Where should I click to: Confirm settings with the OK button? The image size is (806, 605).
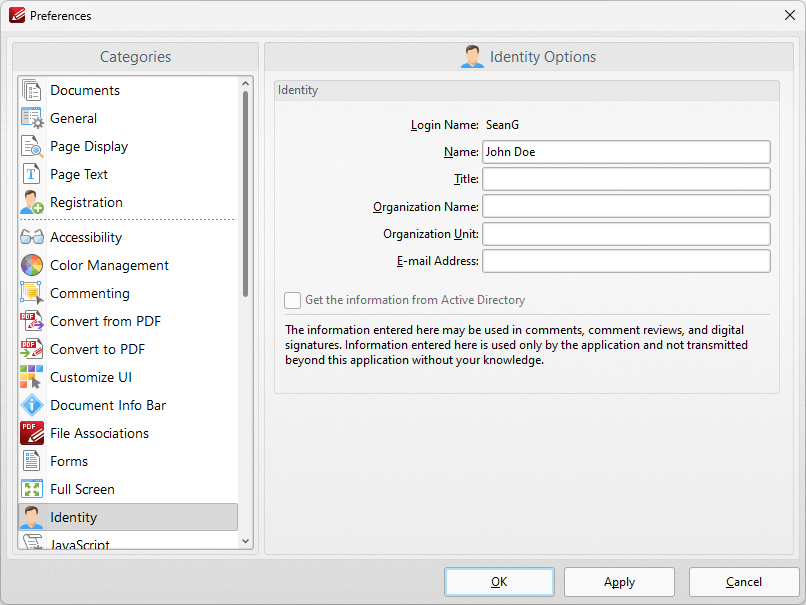tap(499, 582)
